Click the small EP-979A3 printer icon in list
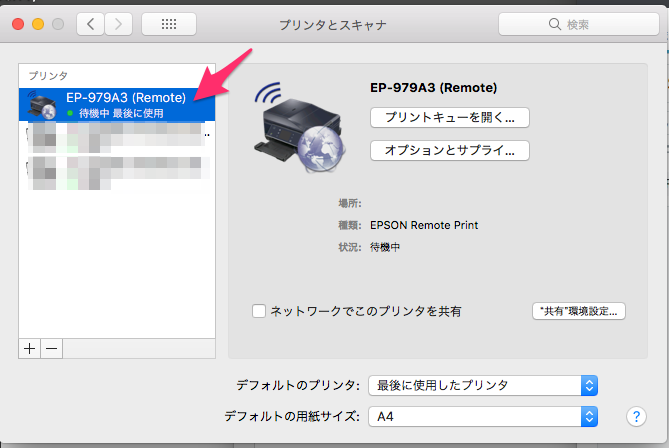669x448 pixels. [x=41, y=105]
